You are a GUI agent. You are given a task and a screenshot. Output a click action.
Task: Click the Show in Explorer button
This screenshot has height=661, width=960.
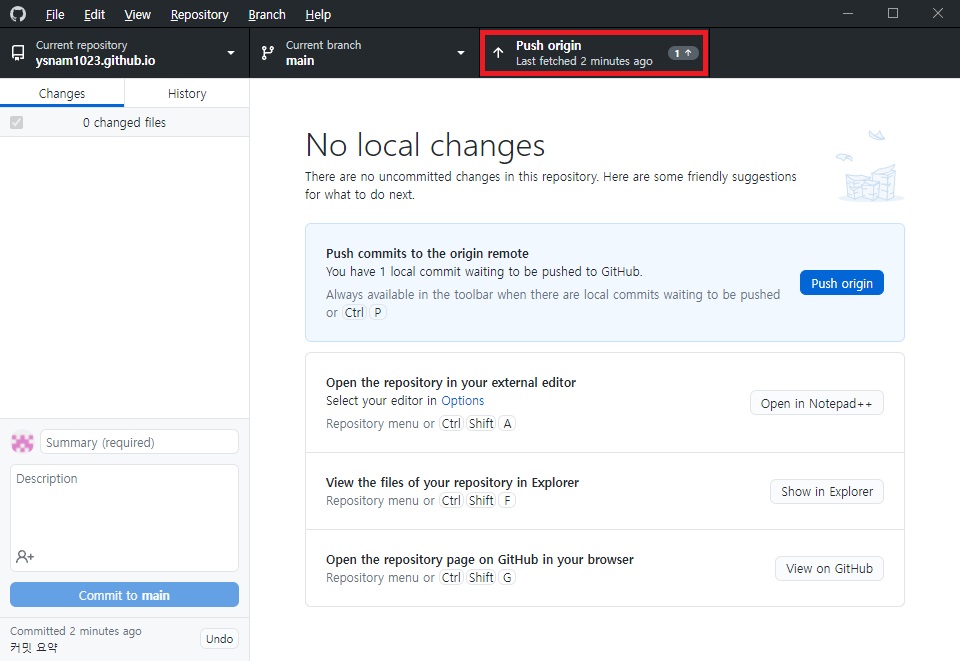pyautogui.click(x=826, y=491)
